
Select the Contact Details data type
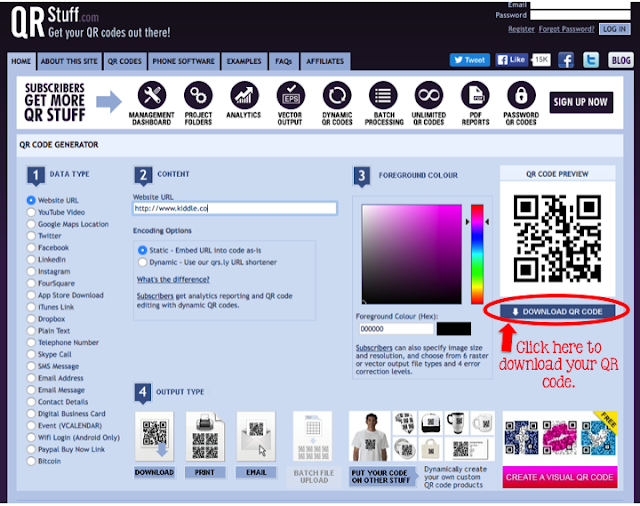pyautogui.click(x=31, y=402)
